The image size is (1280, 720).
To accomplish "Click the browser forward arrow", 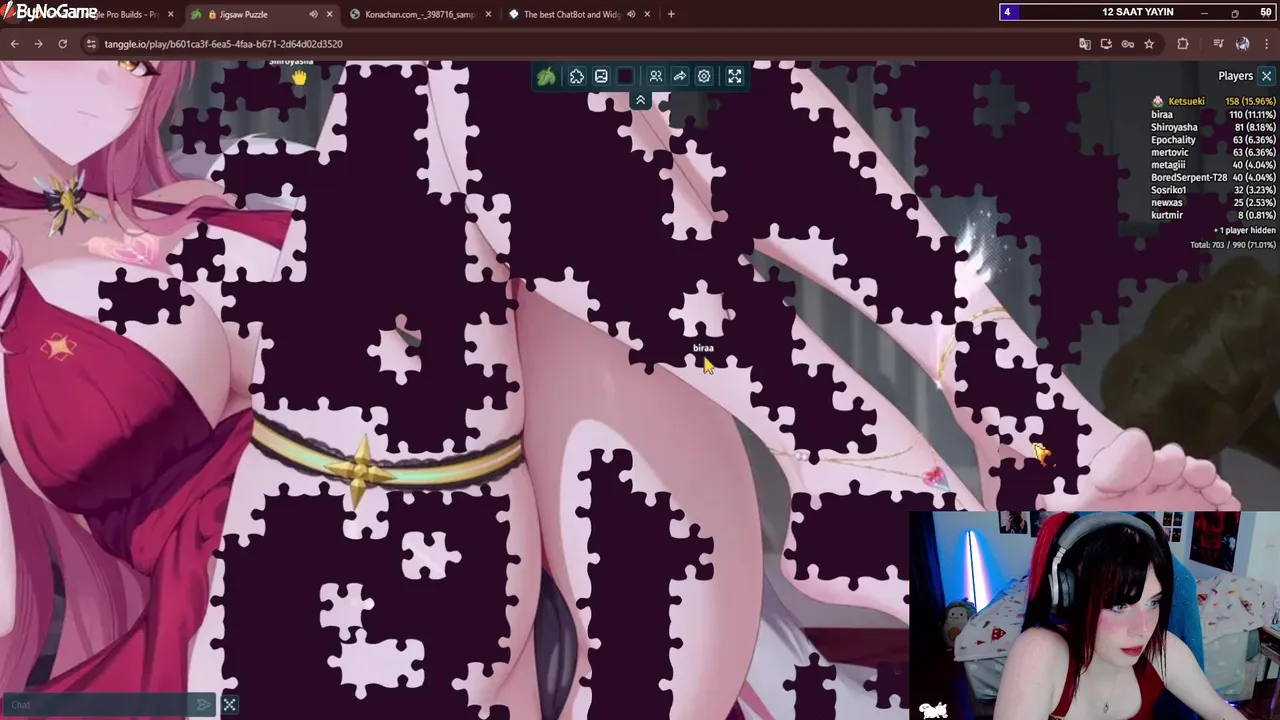I will click(x=38, y=44).
